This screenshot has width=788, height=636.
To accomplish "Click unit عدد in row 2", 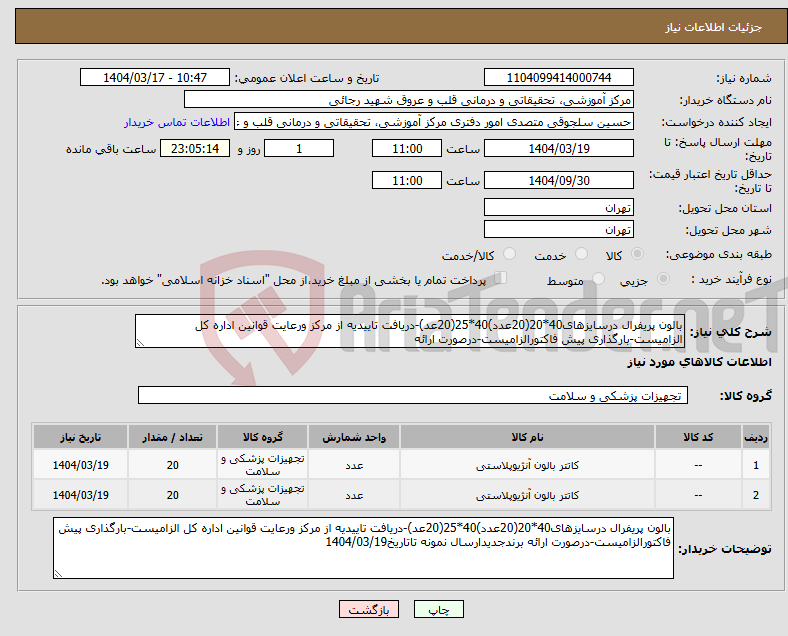I will [354, 496].
